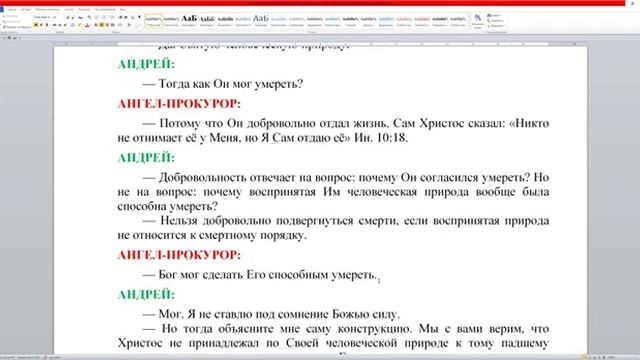Activate the Format Painter
This screenshot has height=360, width=640.
(x=16, y=27)
